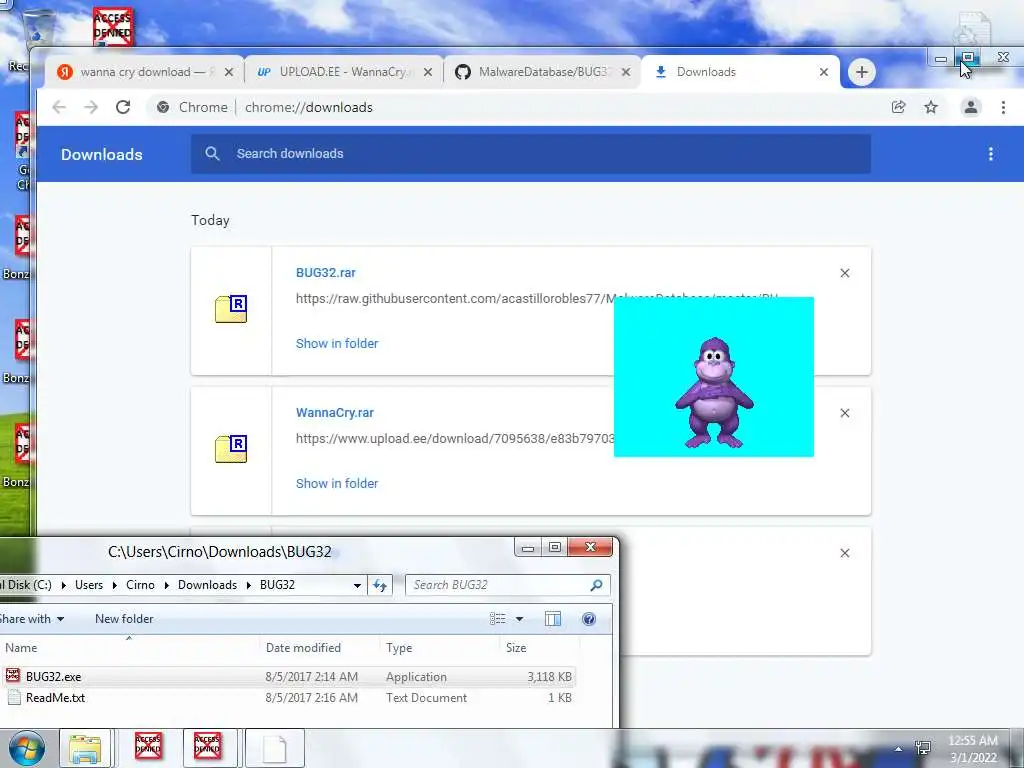Close the UPLOAD.EE tab
The width and height of the screenshot is (1024, 768).
[428, 72]
